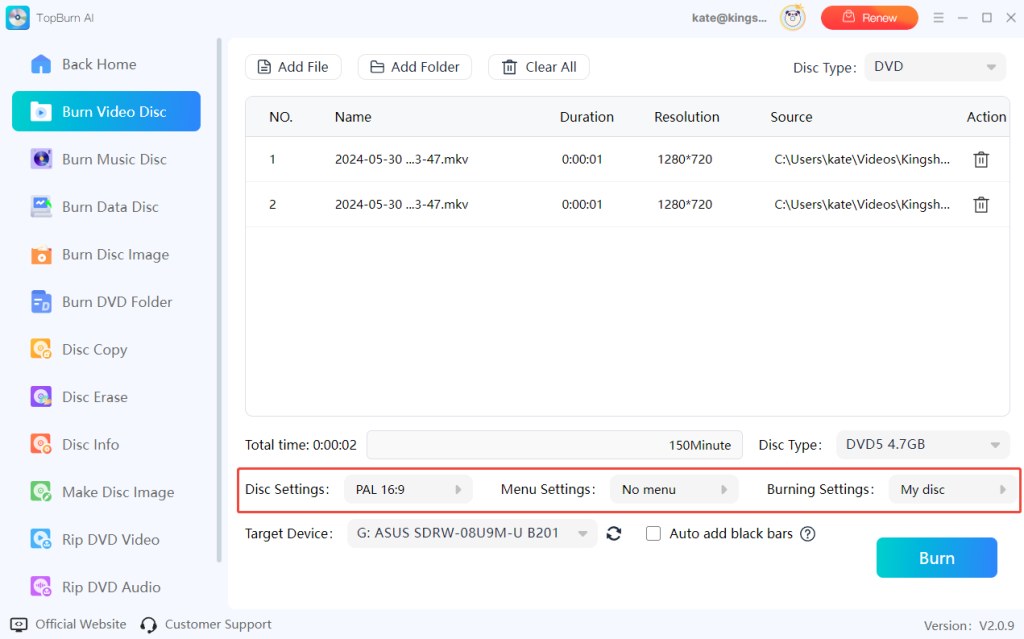Switch to the Burn Video Disc tab

click(x=106, y=111)
